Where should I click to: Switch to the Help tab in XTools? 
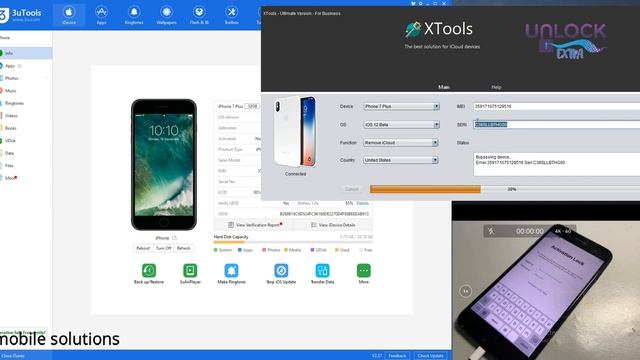[496, 87]
